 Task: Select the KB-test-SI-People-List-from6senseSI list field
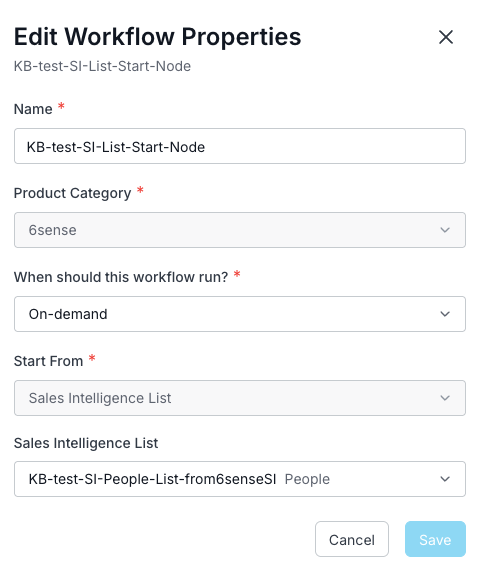coord(240,479)
